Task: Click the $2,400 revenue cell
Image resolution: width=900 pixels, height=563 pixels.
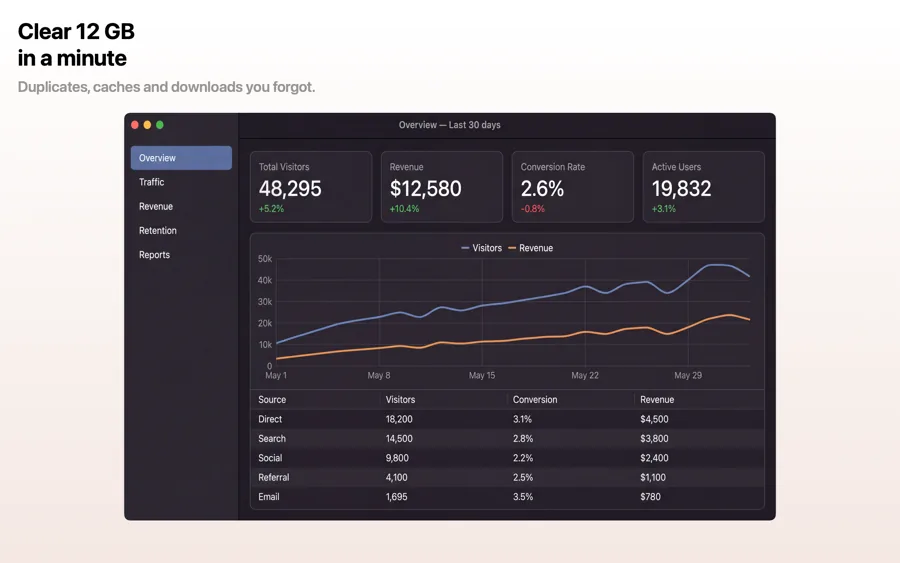Action: click(654, 458)
